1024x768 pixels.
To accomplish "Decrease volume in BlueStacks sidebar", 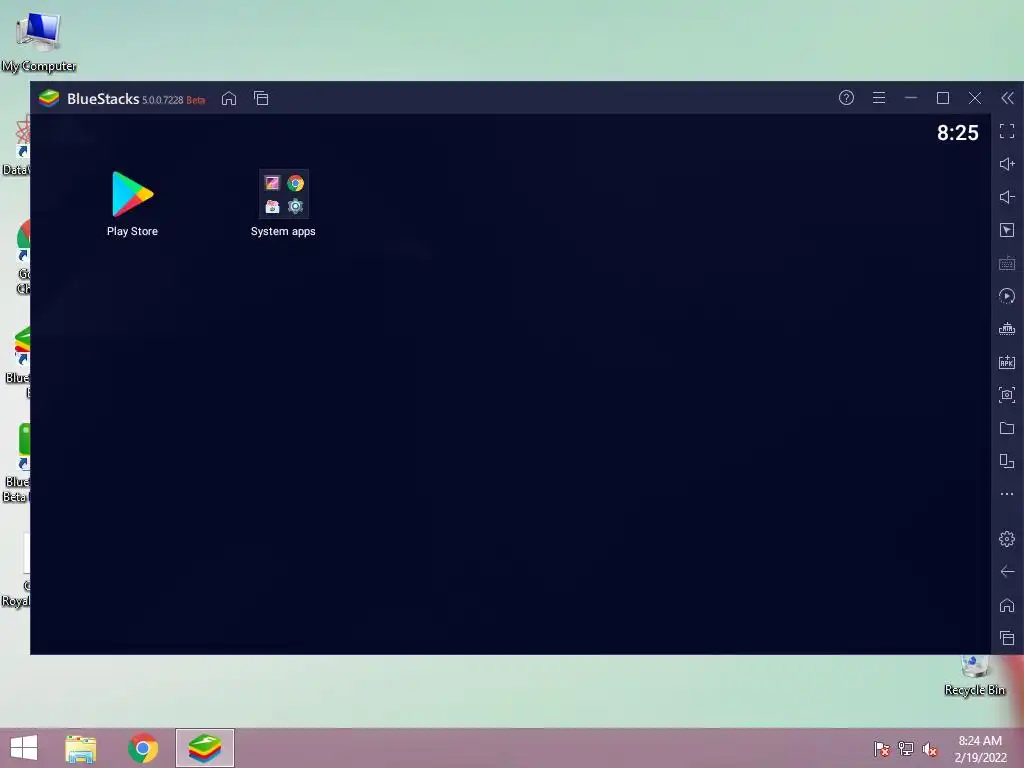I will tap(1007, 197).
